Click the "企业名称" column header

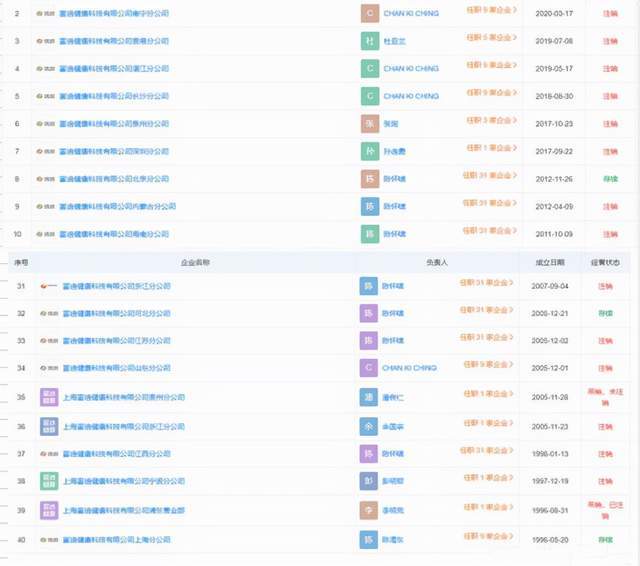click(x=199, y=261)
